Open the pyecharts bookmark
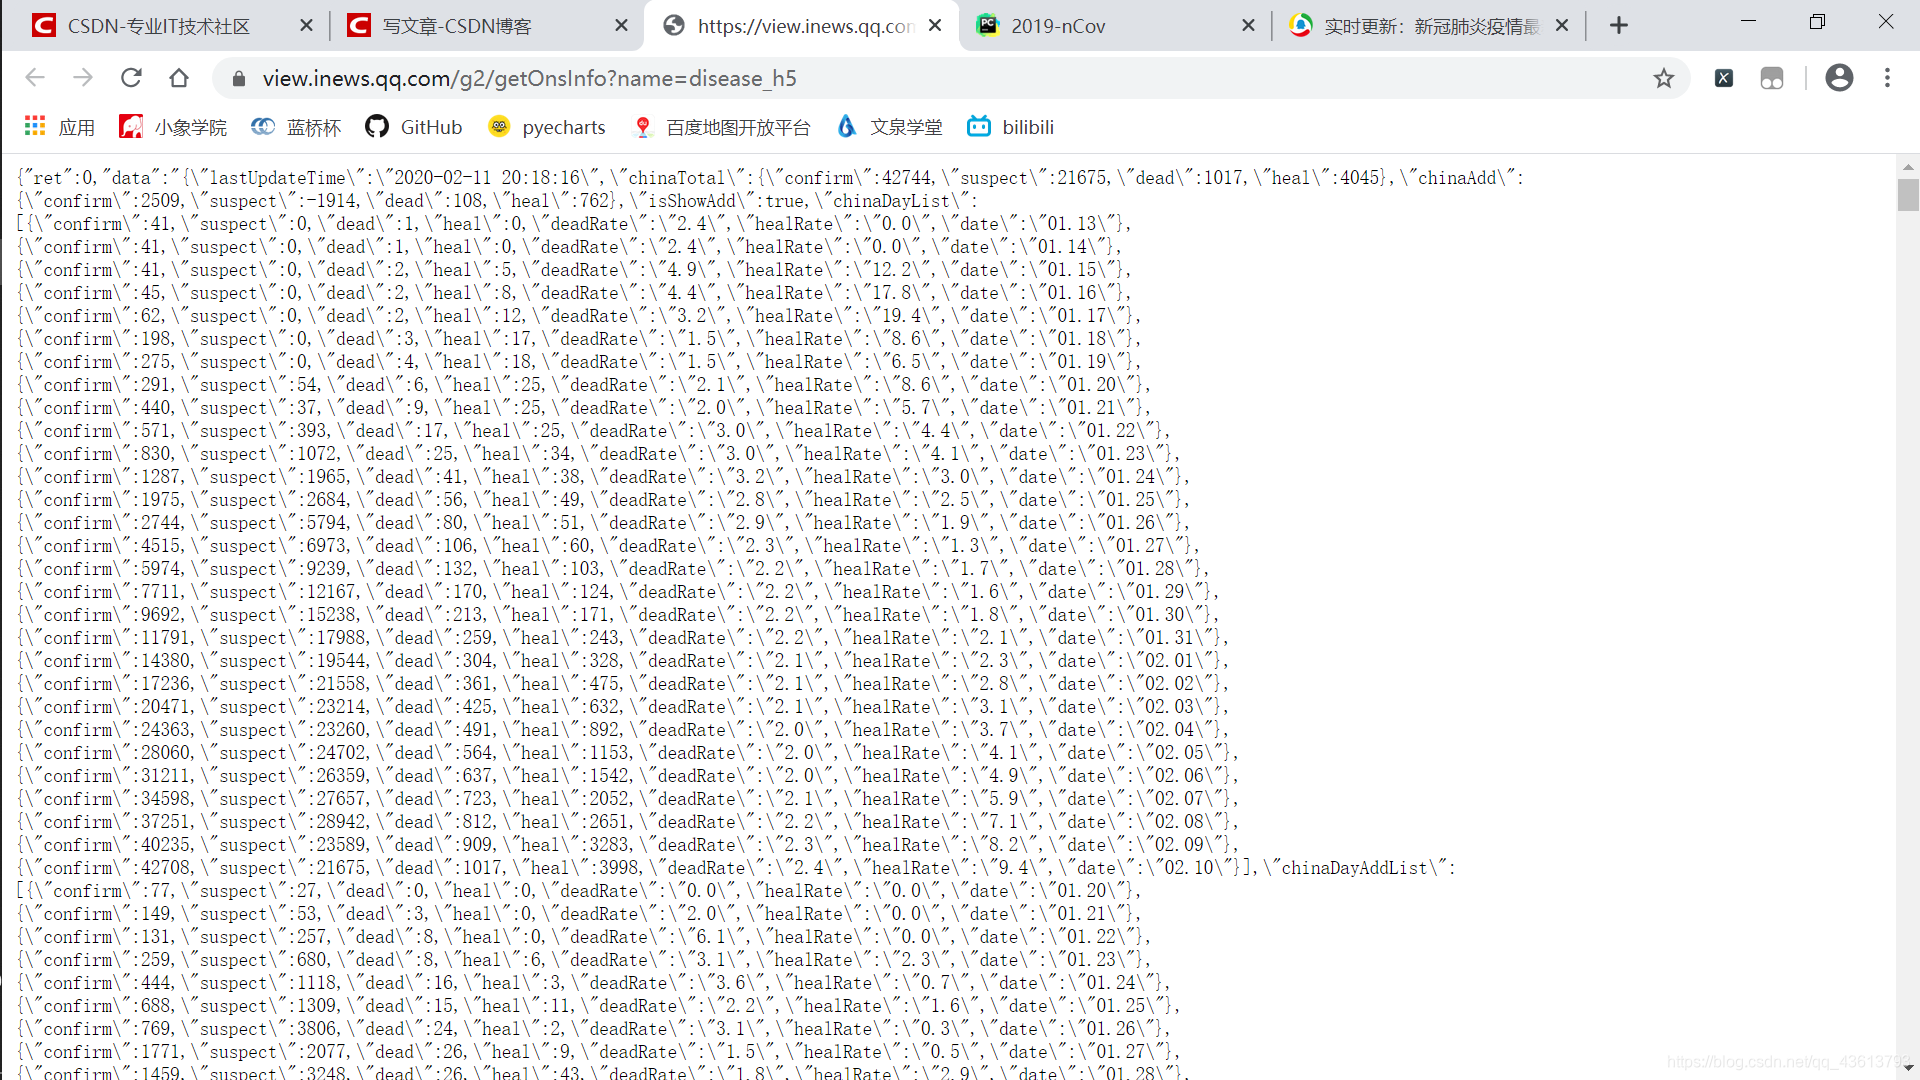 (547, 127)
